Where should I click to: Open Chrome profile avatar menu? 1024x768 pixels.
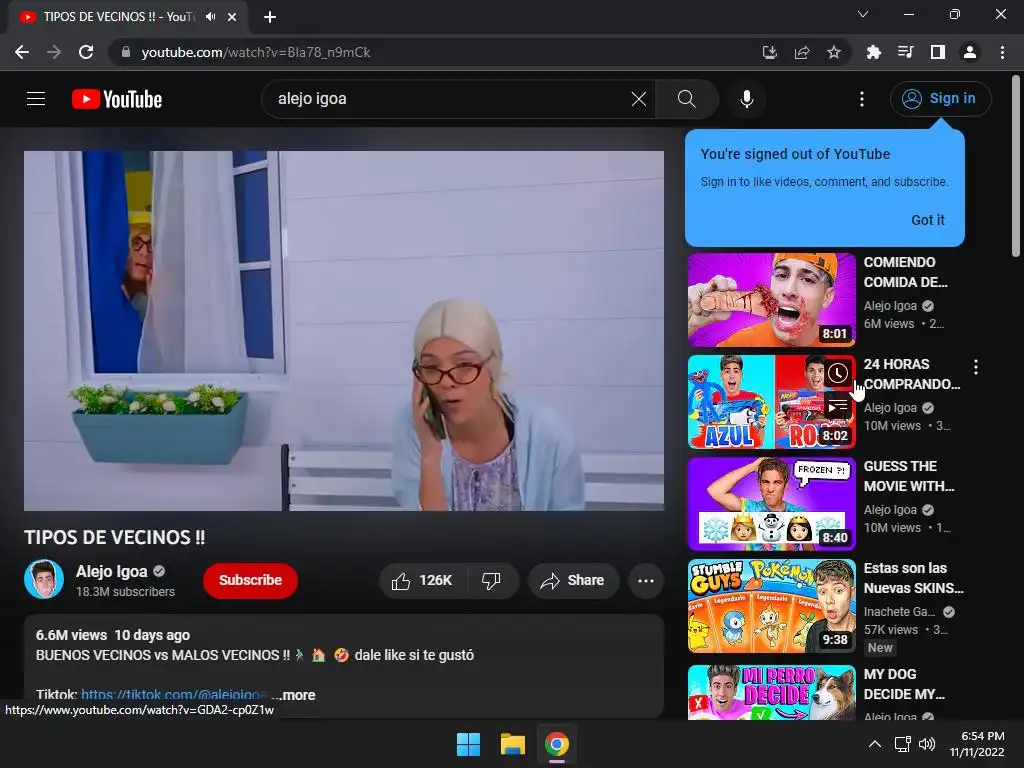(x=970, y=52)
